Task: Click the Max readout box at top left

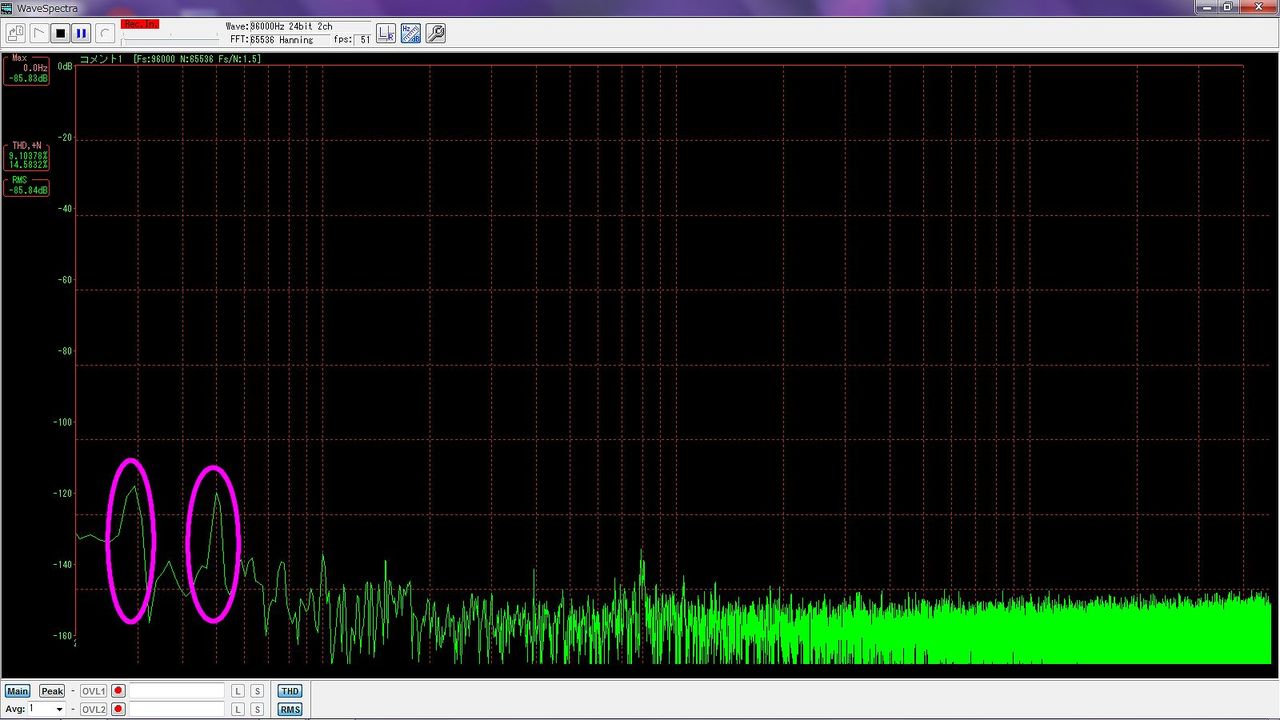Action: pyautogui.click(x=27, y=69)
